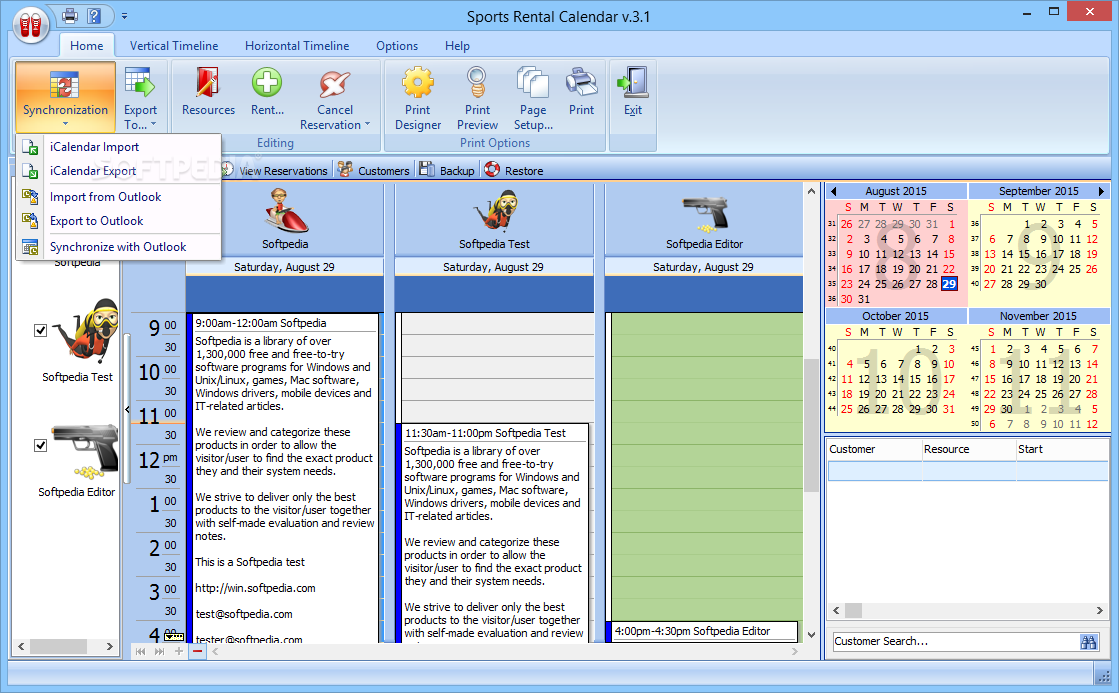
Task: Click the October 2015 month header
Action: (x=896, y=316)
